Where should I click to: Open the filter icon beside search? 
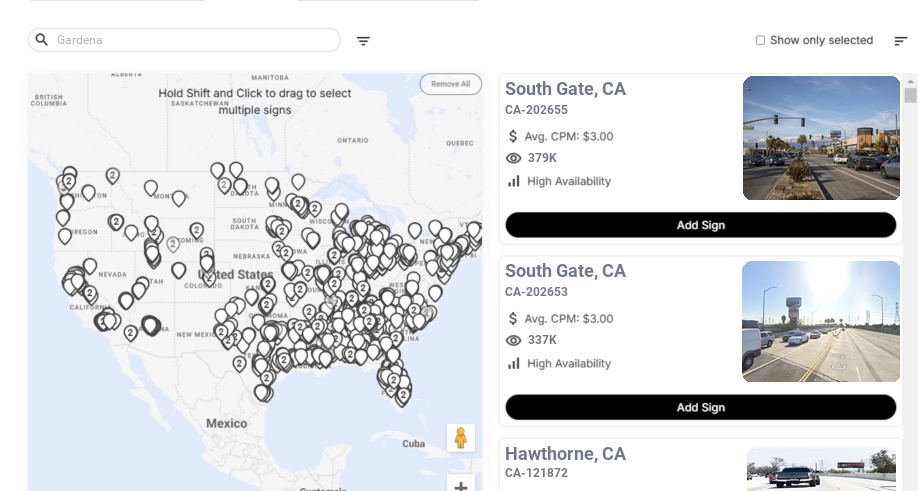point(363,41)
